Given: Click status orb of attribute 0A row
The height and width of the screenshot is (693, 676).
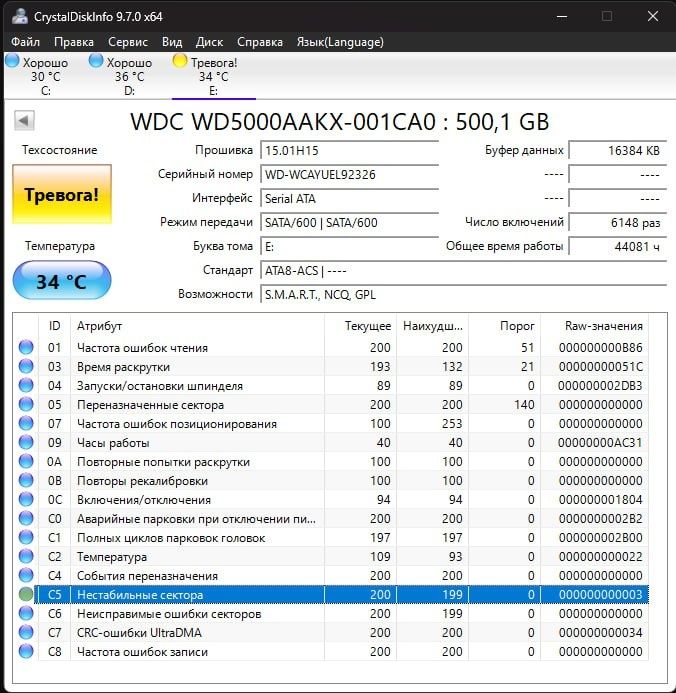Looking at the screenshot, I should click(x=26, y=461).
